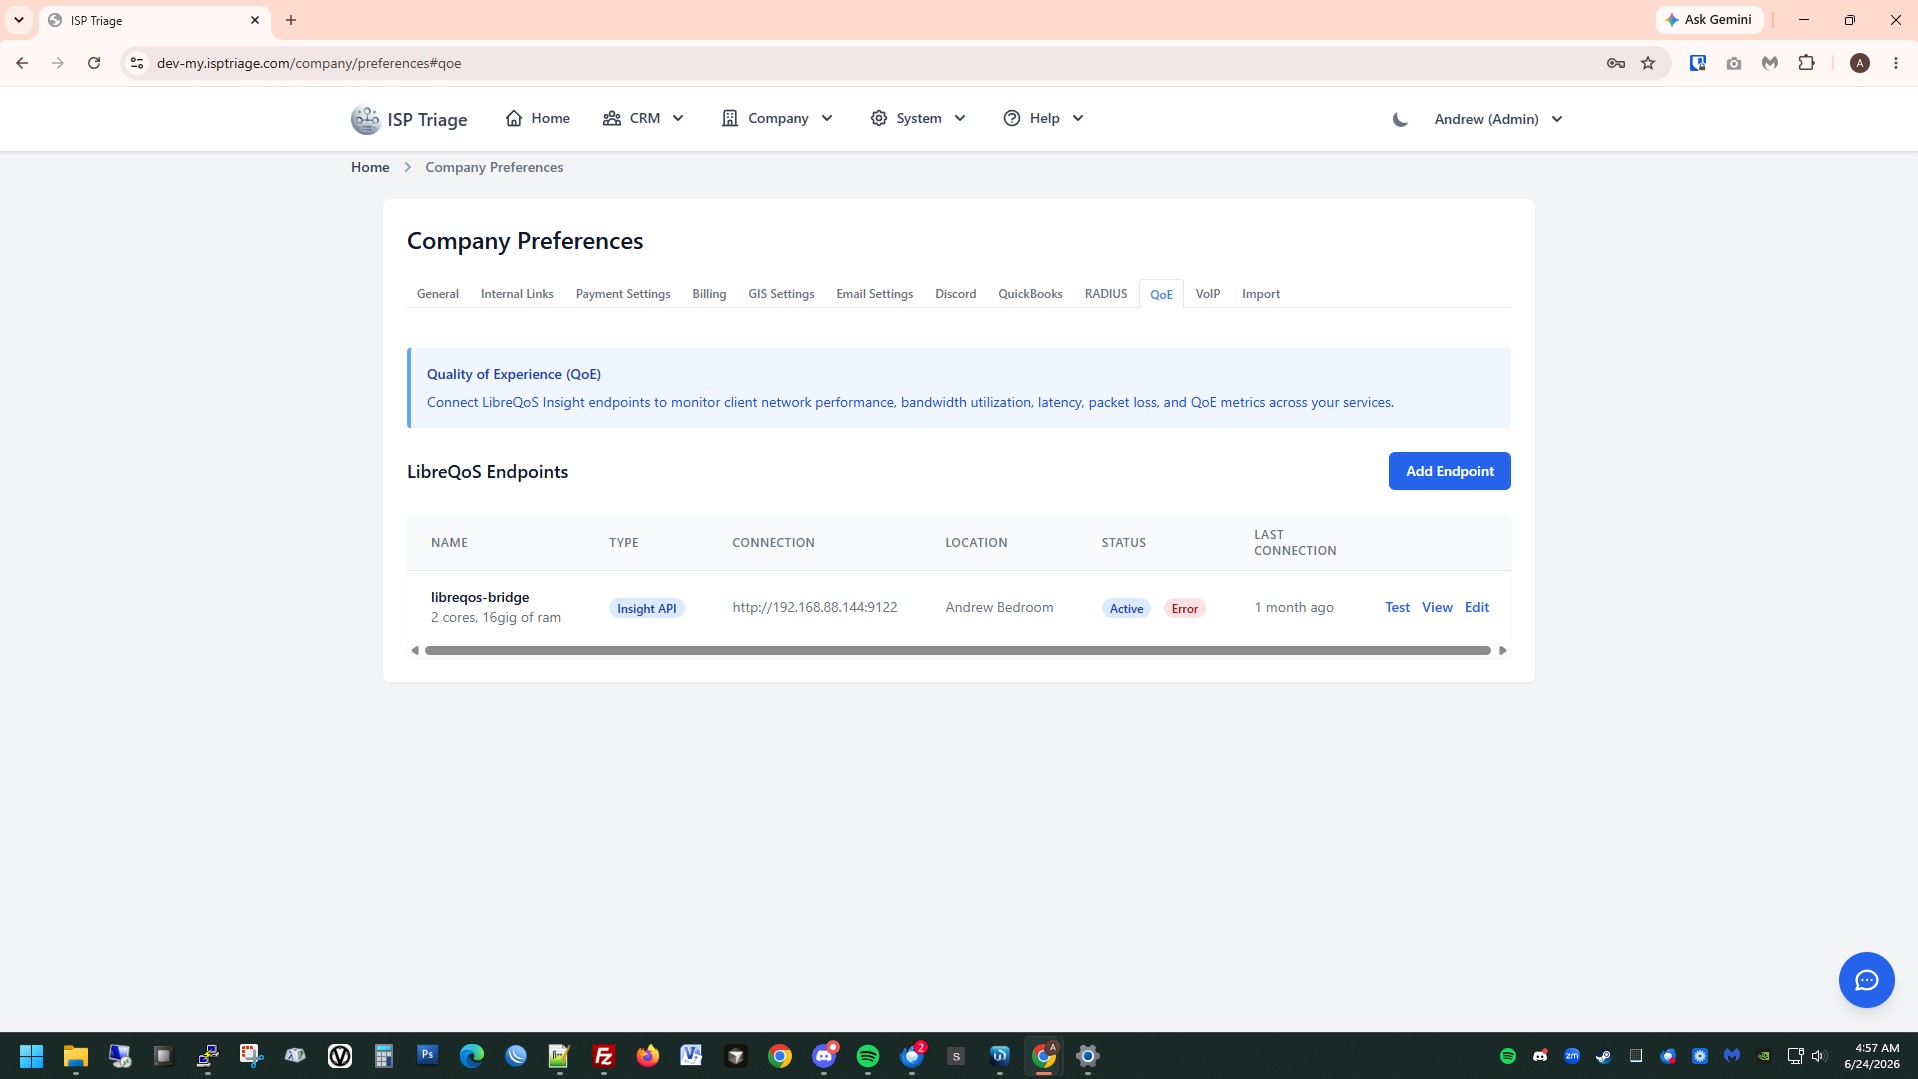1918x1079 pixels.
Task: Open Spotify from the taskbar
Action: [x=868, y=1056]
